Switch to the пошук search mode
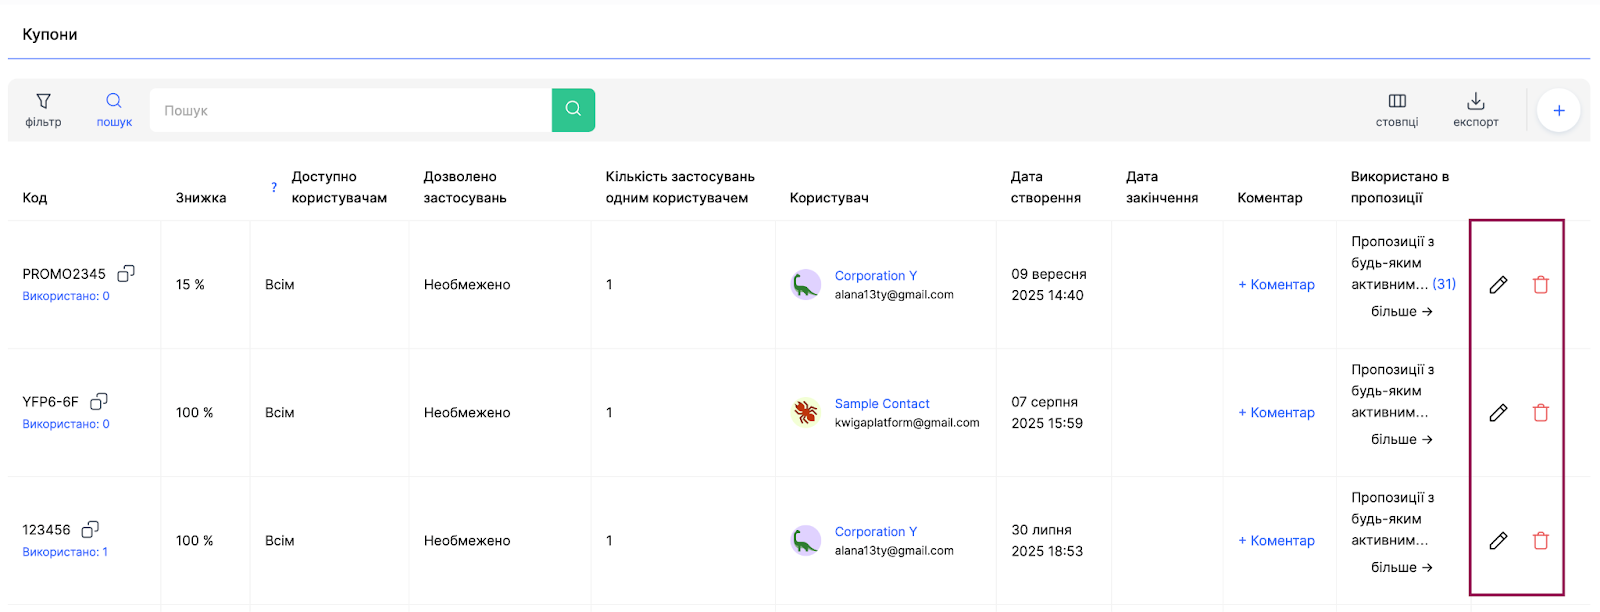The height and width of the screenshot is (612, 1600). pyautogui.click(x=114, y=110)
